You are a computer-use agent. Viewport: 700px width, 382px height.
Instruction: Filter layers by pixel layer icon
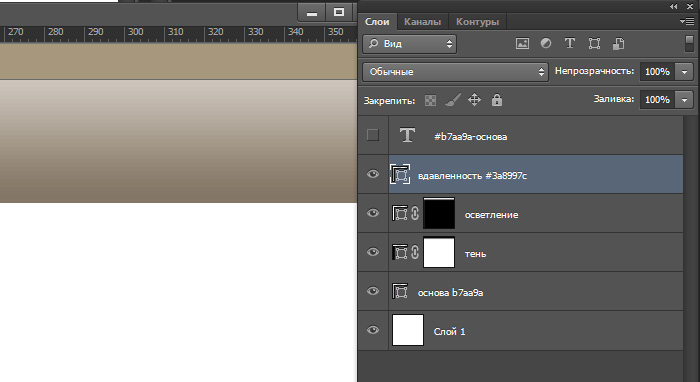[522, 43]
